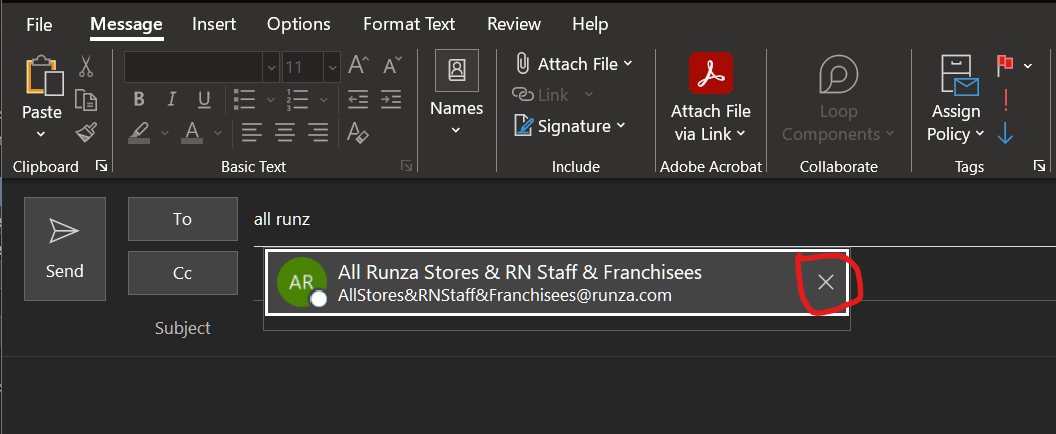Open Basic Text dialog launcher
This screenshot has width=1056, height=434.
click(406, 166)
